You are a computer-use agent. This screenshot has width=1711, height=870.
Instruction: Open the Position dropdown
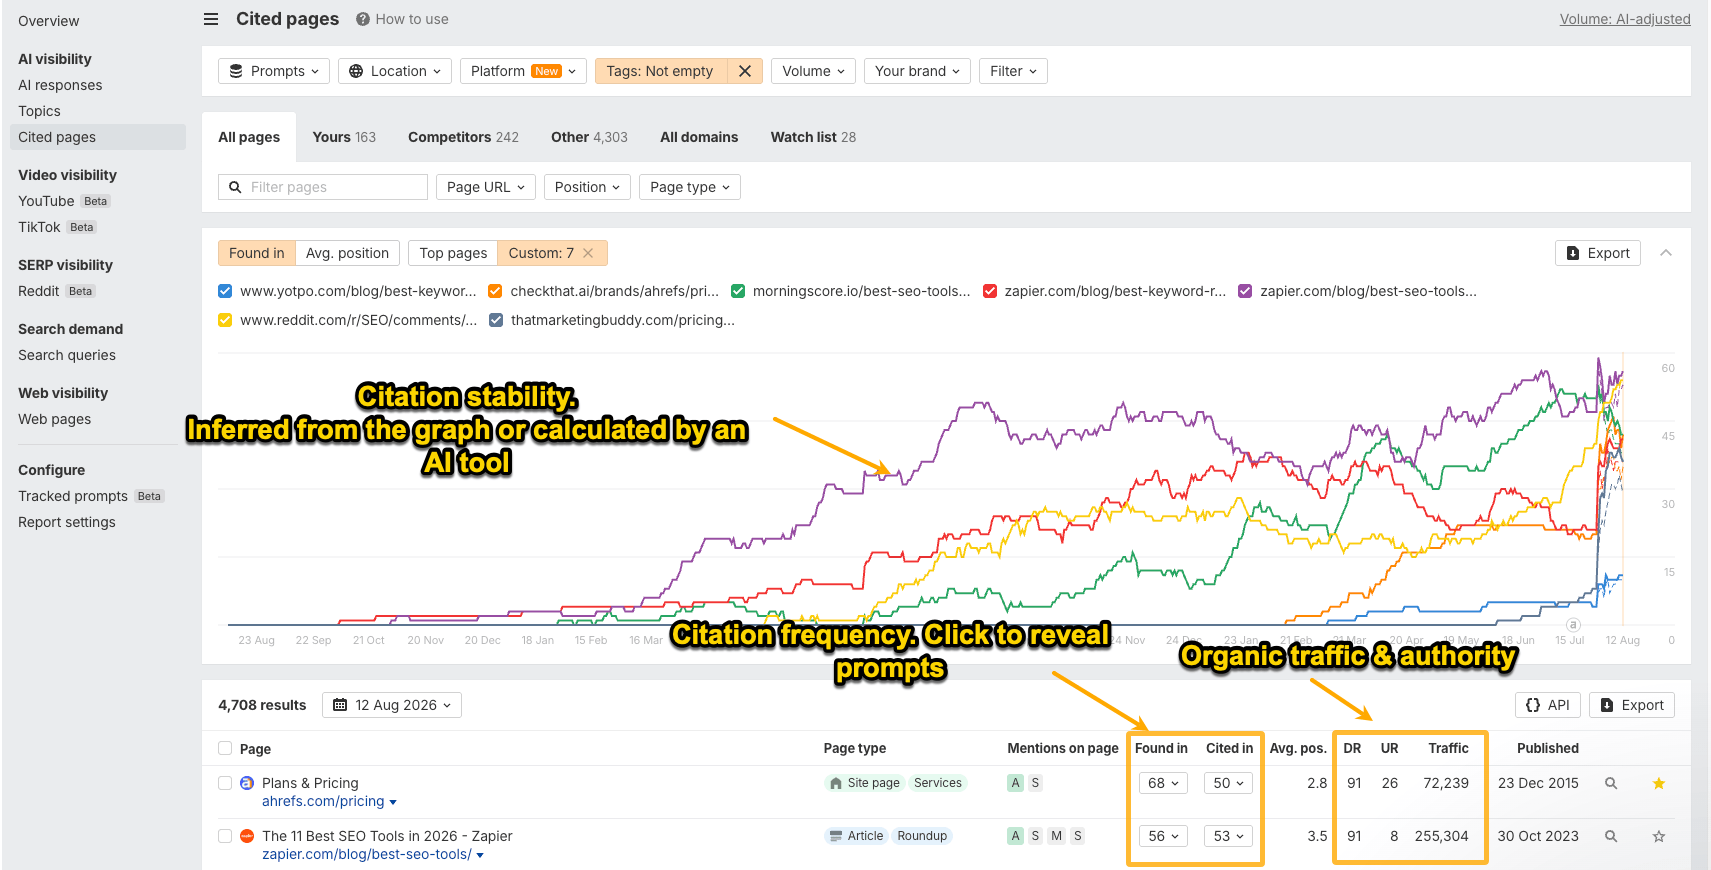[587, 187]
